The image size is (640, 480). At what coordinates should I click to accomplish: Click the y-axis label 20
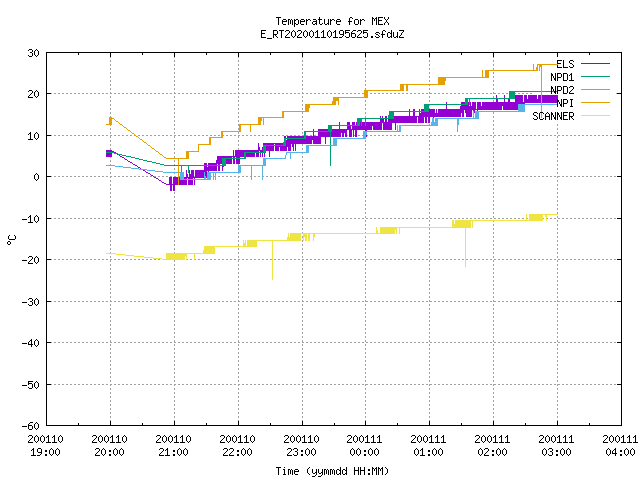tap(33, 94)
